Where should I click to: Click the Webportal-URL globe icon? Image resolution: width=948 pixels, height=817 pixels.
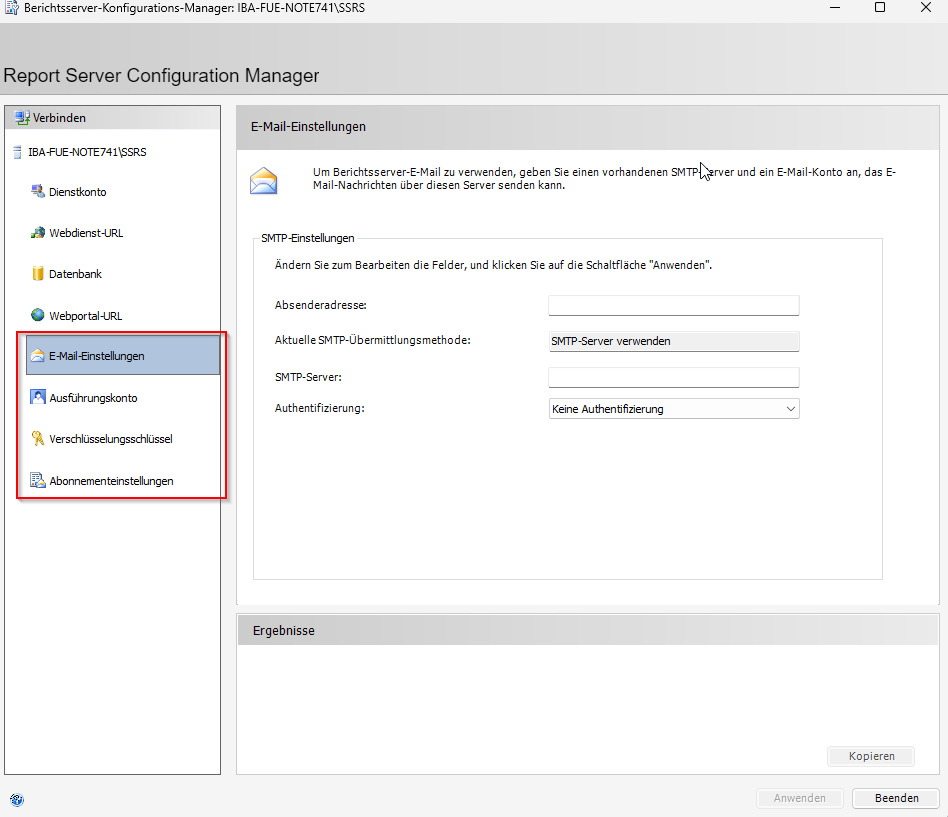click(x=38, y=315)
